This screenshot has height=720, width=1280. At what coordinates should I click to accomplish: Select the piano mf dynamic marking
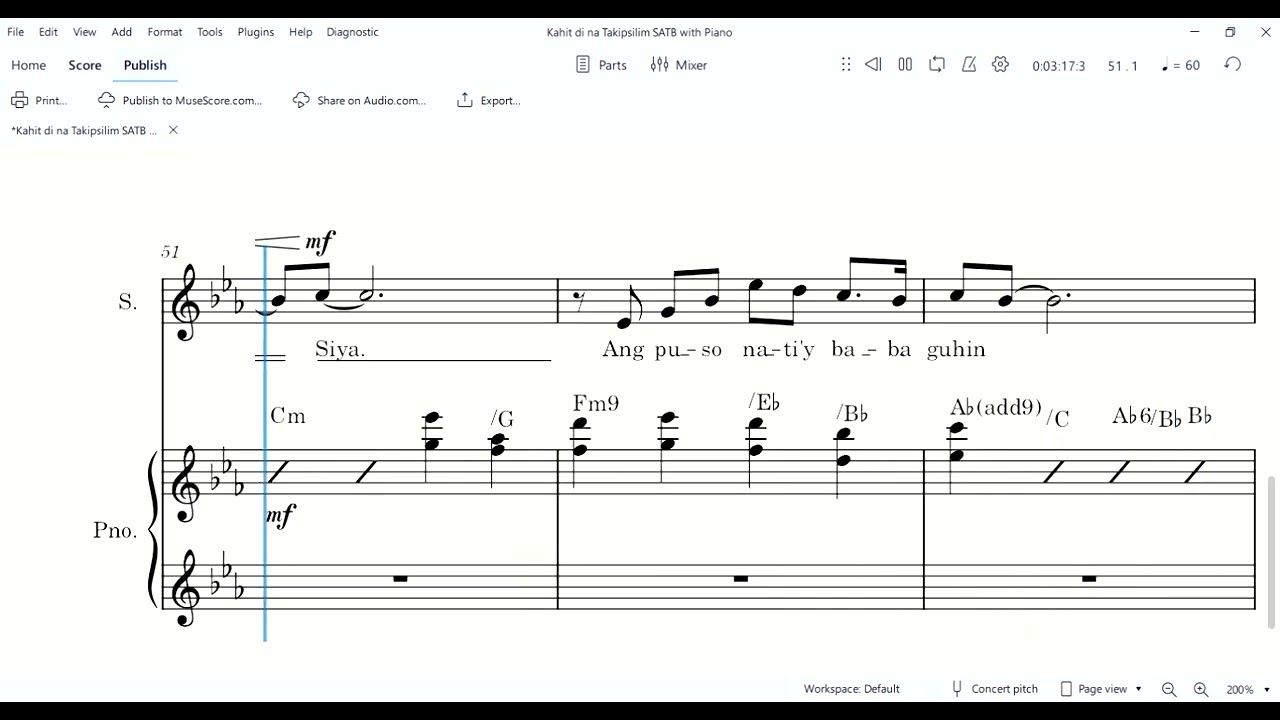(281, 516)
